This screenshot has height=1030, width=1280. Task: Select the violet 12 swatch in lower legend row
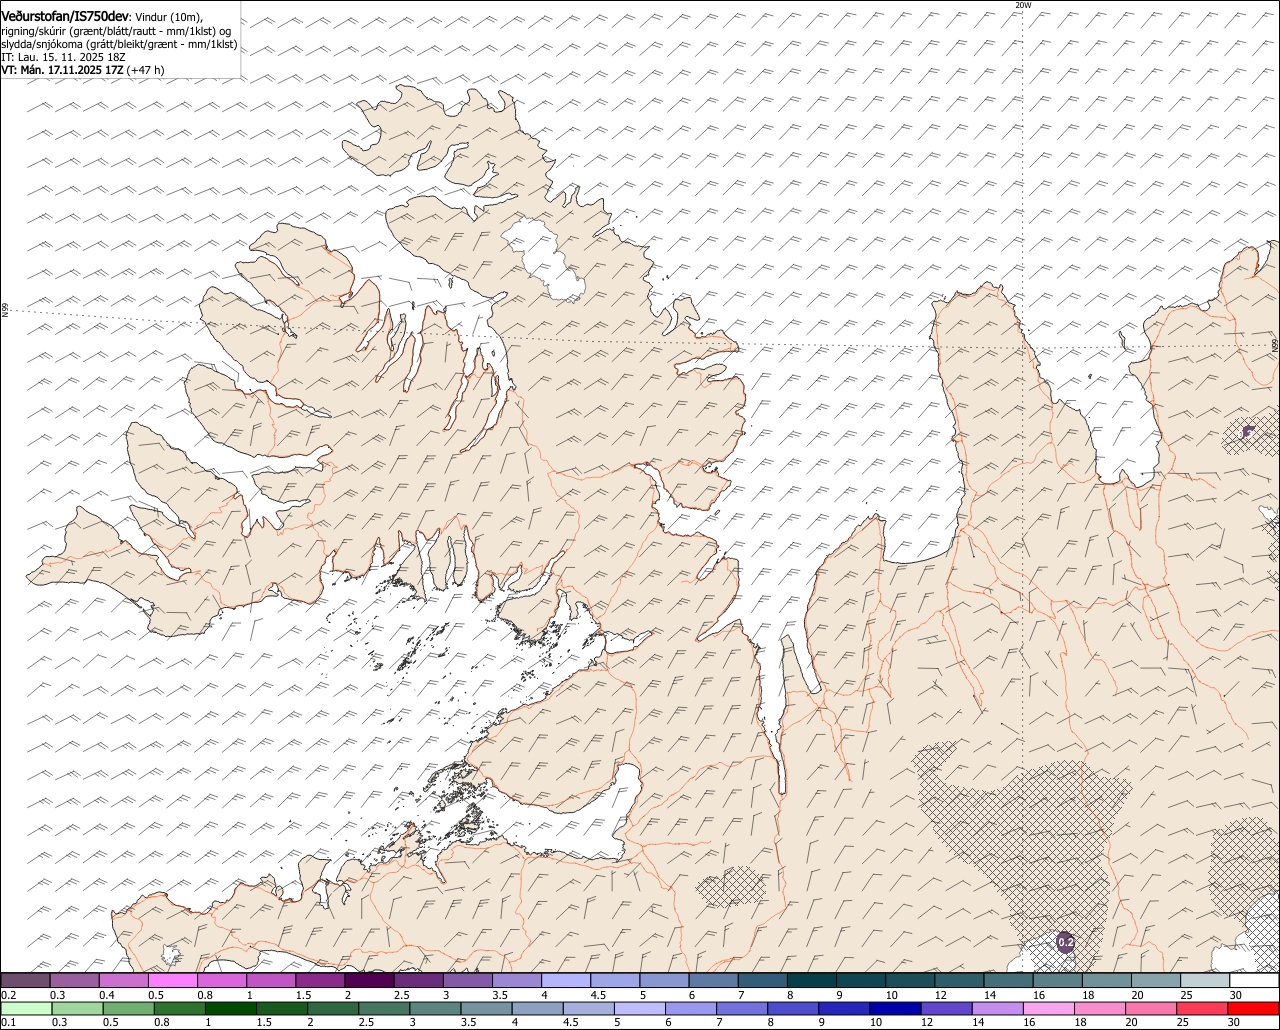[x=947, y=1008]
